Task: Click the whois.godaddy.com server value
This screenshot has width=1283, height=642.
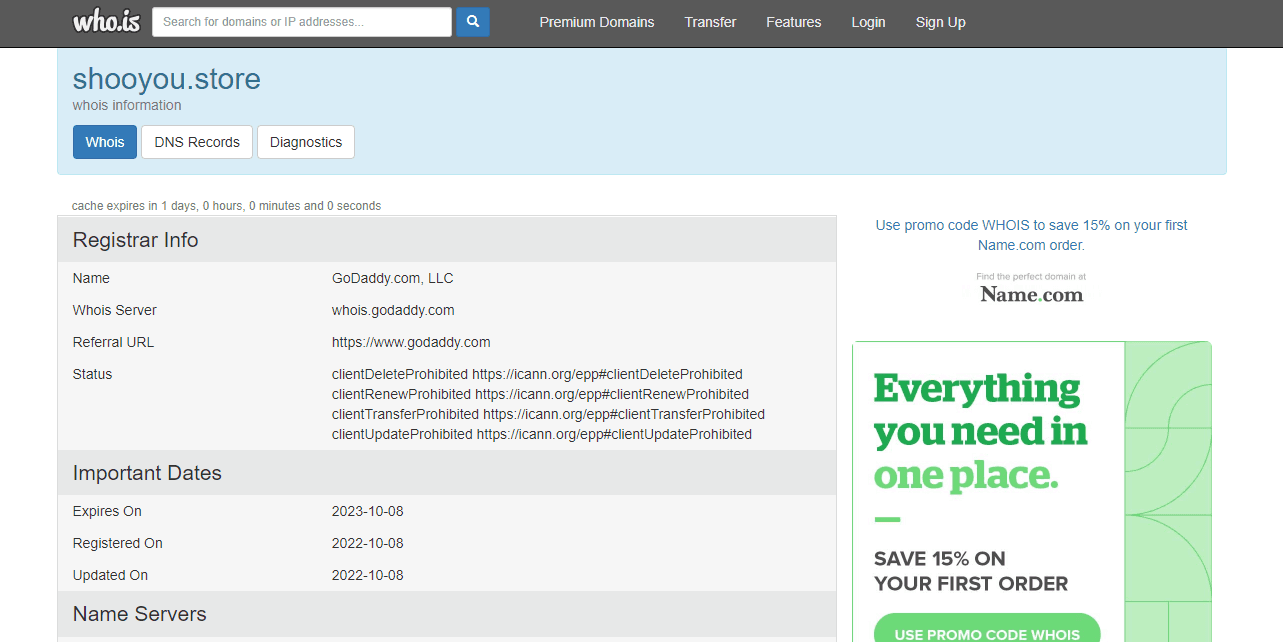Action: click(393, 310)
